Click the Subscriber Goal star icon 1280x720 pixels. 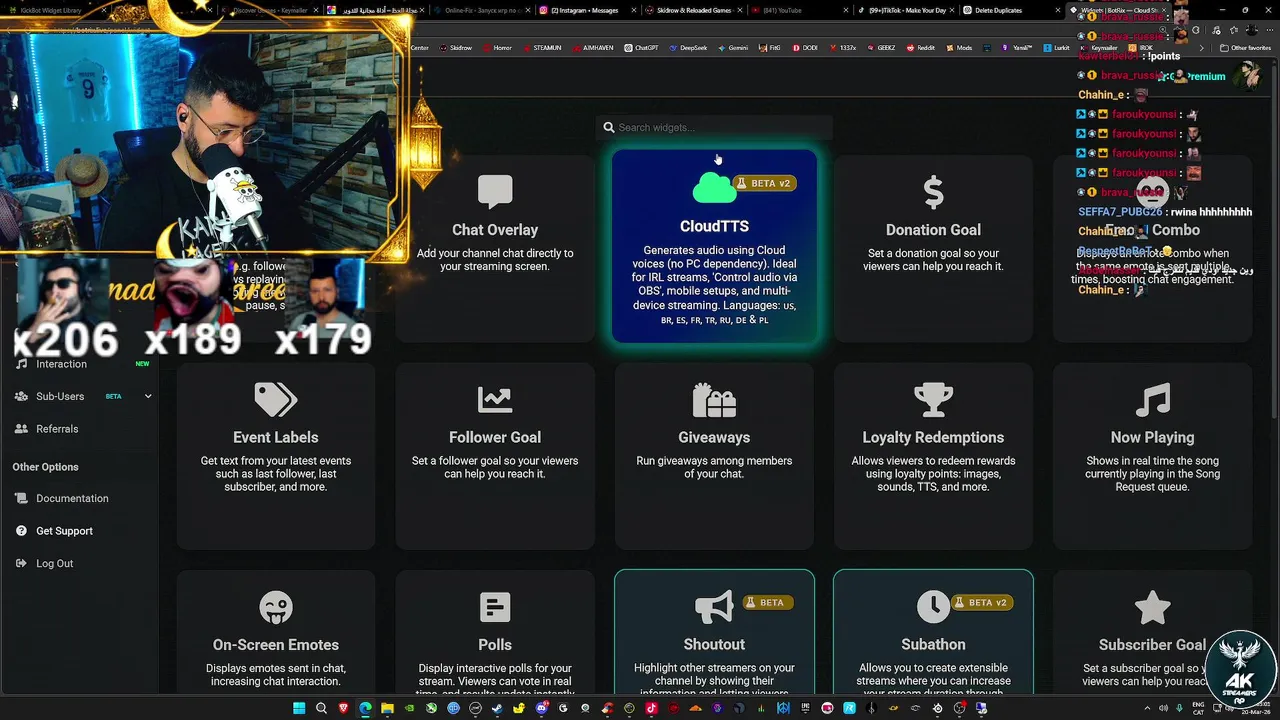1152,607
